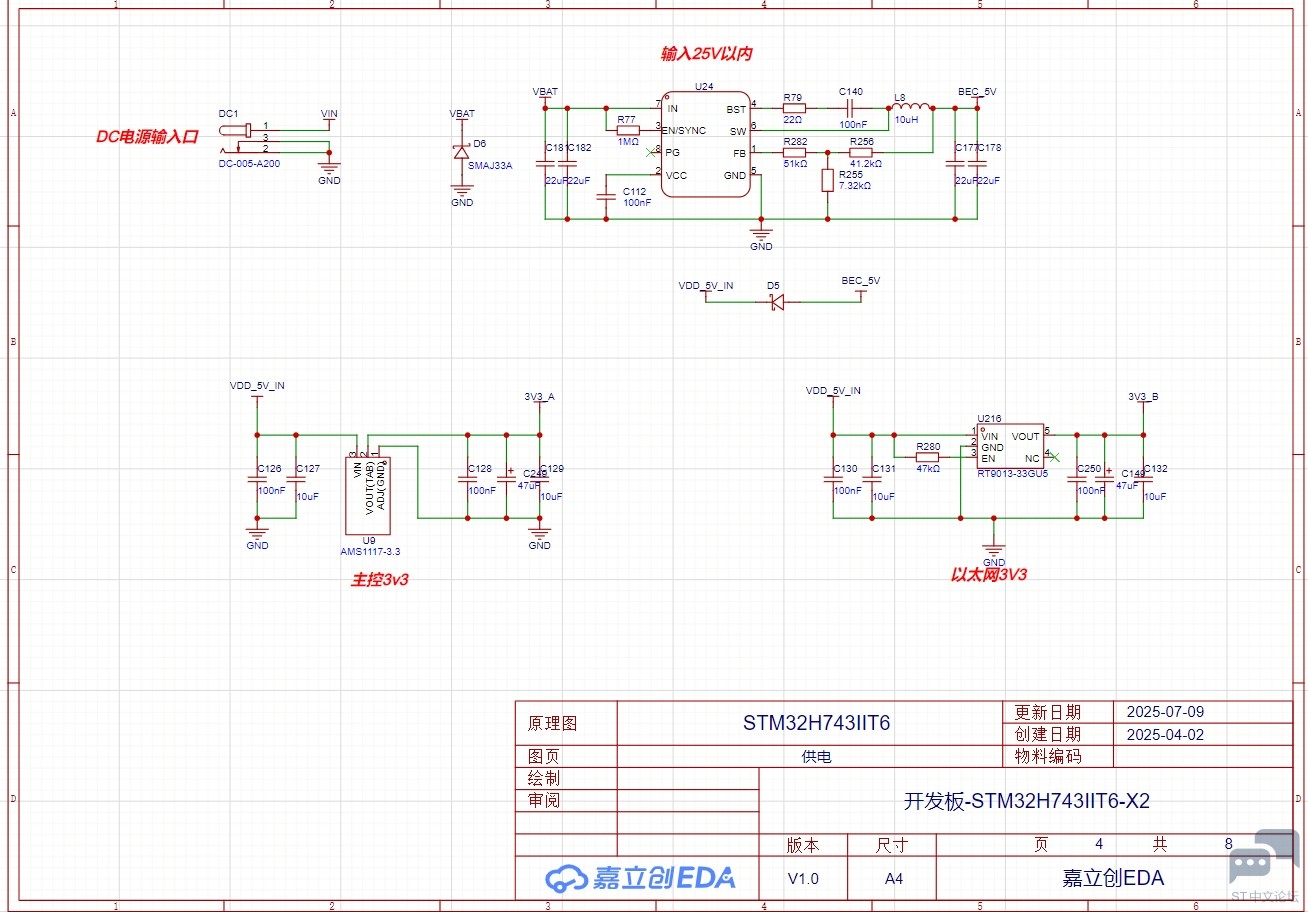Click the no-connect X on PG pin
1308x912 pixels.
pos(650,152)
